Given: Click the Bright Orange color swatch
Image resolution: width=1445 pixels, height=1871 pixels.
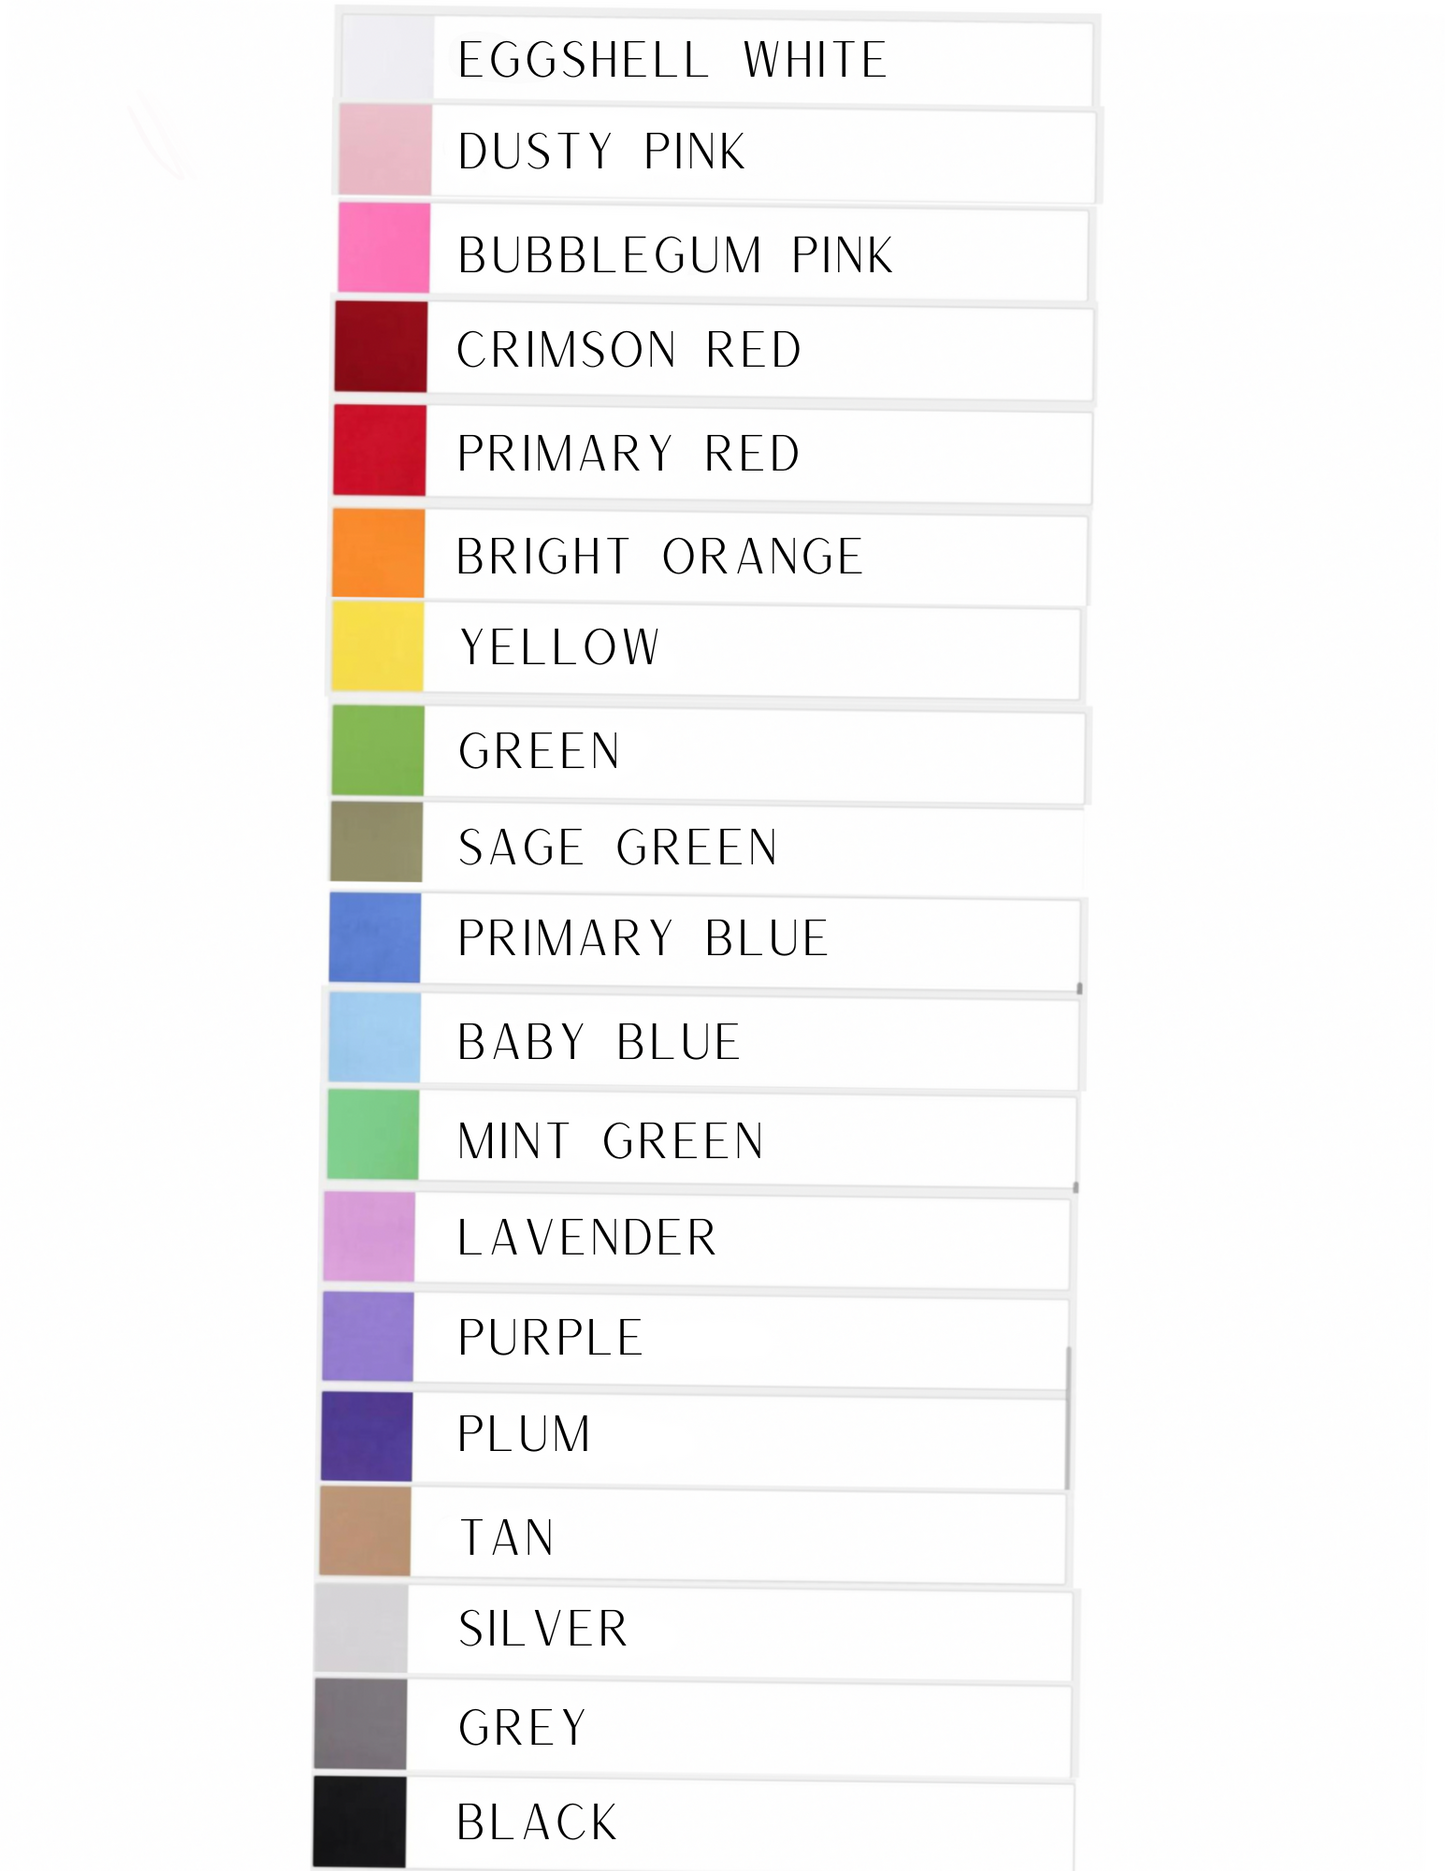Looking at the screenshot, I should click(x=378, y=553).
